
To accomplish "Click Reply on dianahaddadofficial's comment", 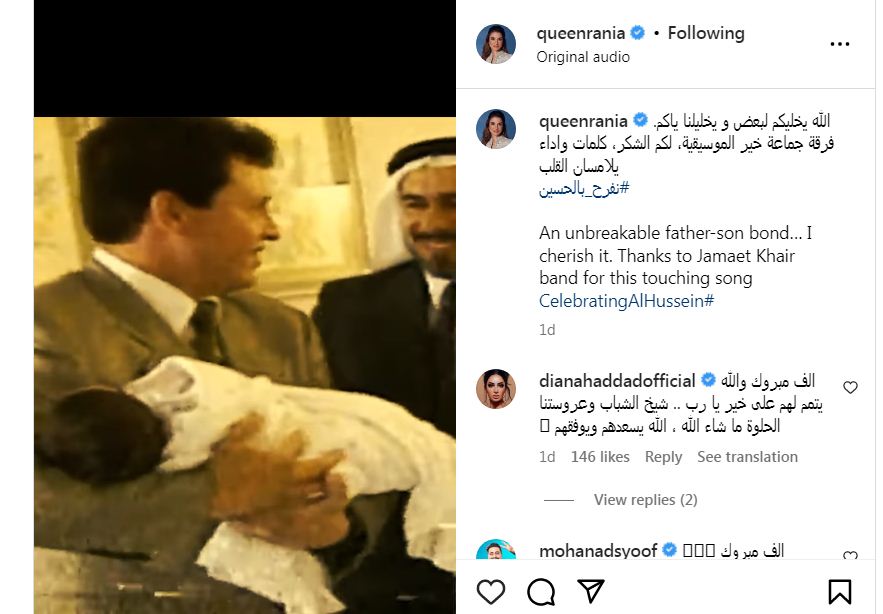I will click(x=663, y=457).
